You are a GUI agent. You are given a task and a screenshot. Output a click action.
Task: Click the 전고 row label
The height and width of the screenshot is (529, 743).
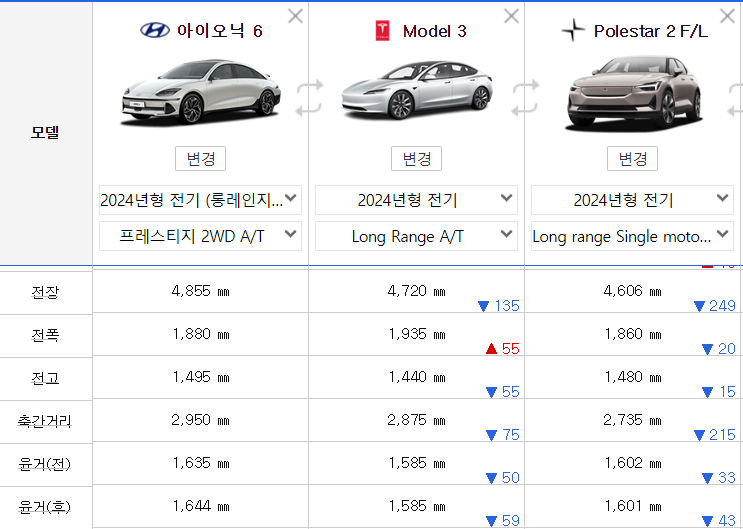tap(45, 378)
